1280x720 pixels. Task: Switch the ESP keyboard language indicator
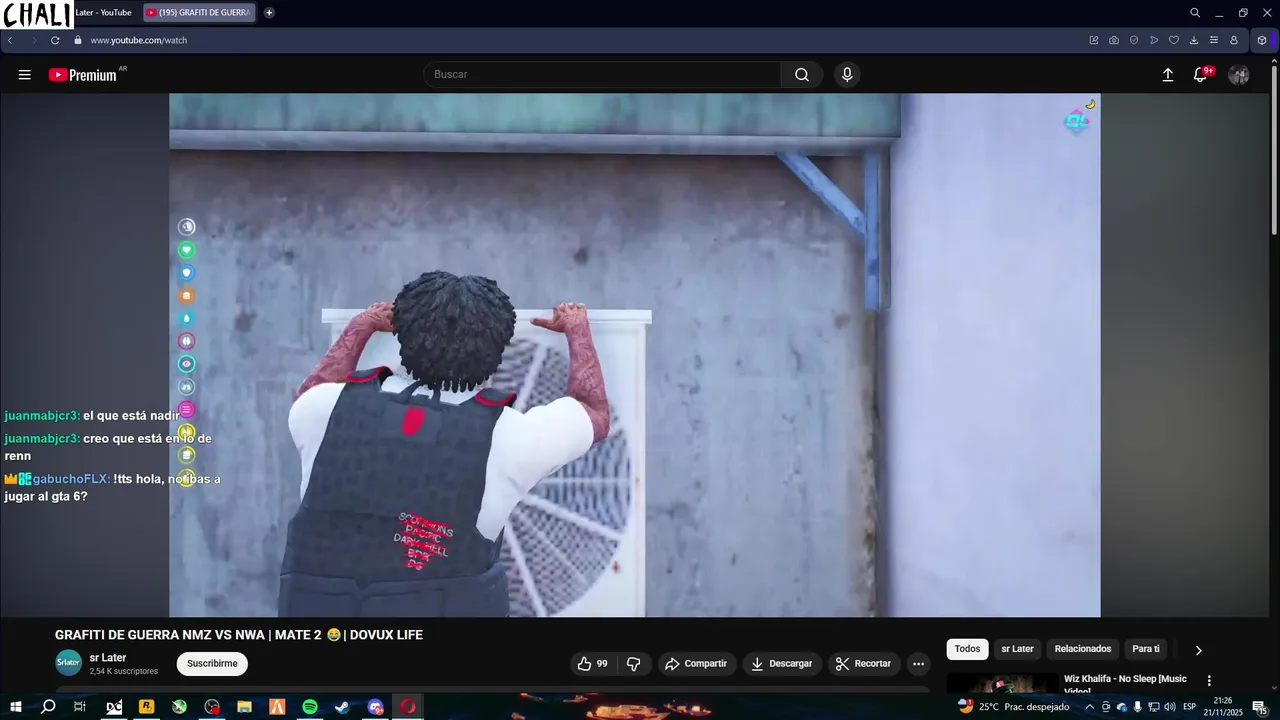(1190, 707)
